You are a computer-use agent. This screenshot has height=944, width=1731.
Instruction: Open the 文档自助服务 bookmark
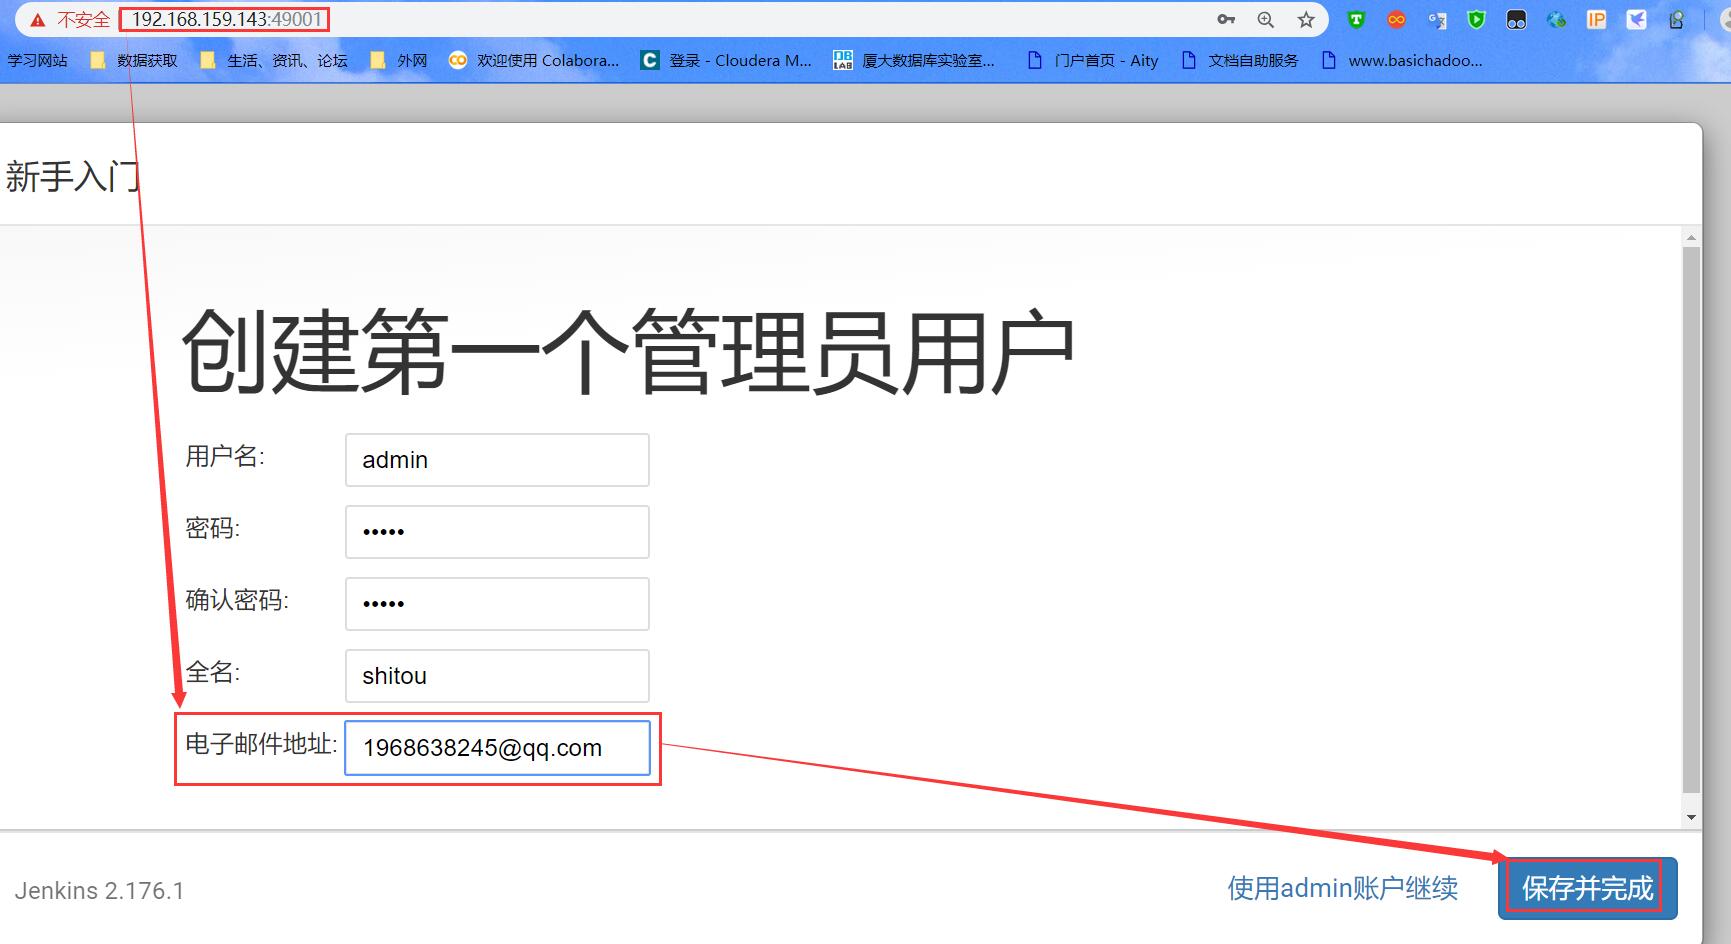1239,60
